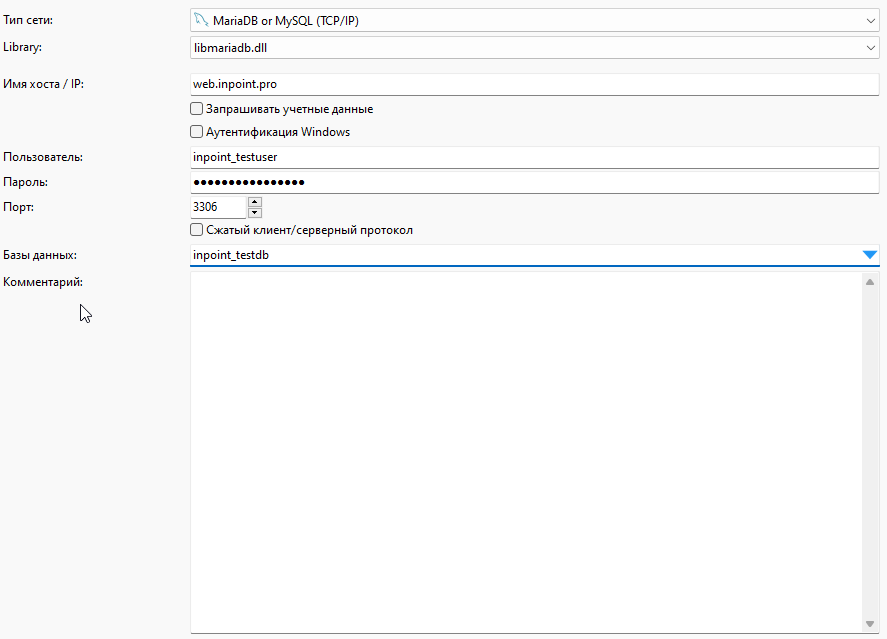
Task: Click inside the masked password field
Action: [x=530, y=182]
